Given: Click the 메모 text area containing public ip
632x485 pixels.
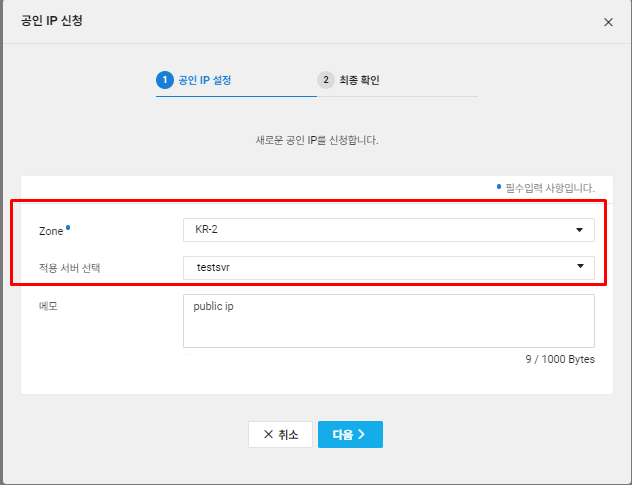Looking at the screenshot, I should 389,321.
